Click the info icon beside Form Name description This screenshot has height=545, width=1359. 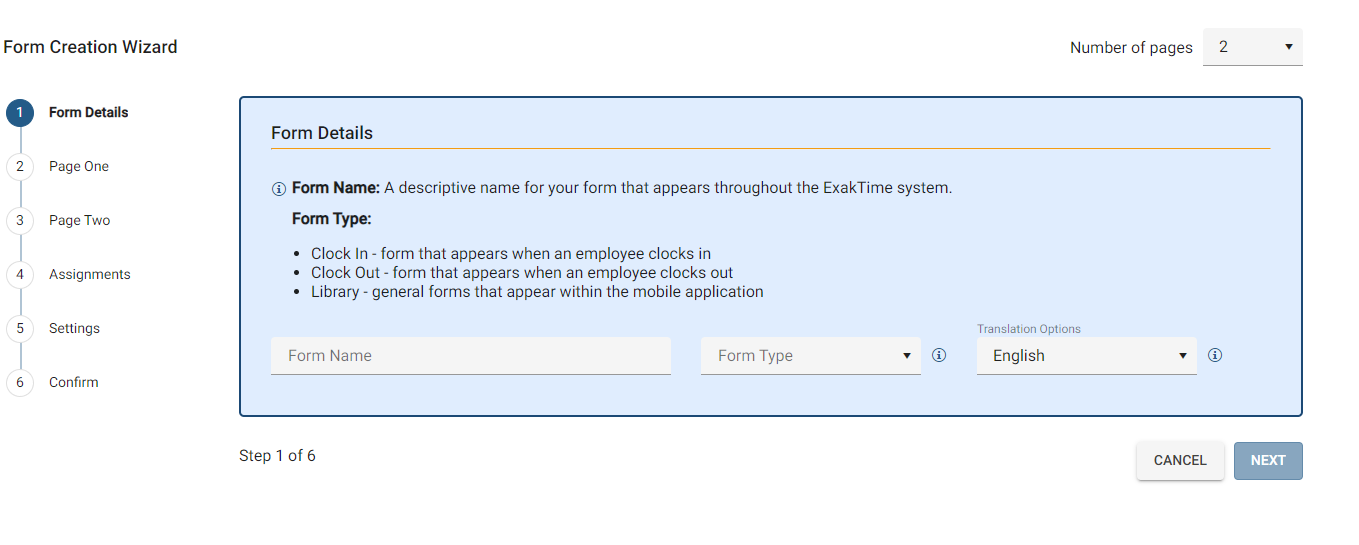[x=279, y=189]
